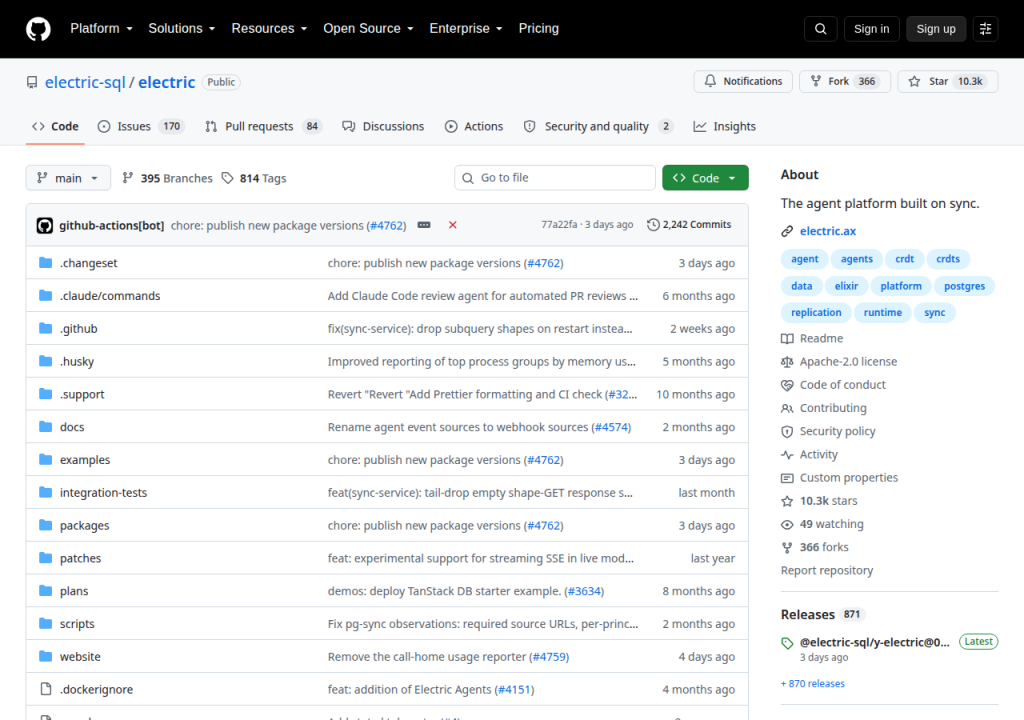Select the agent topic tag

click(805, 259)
